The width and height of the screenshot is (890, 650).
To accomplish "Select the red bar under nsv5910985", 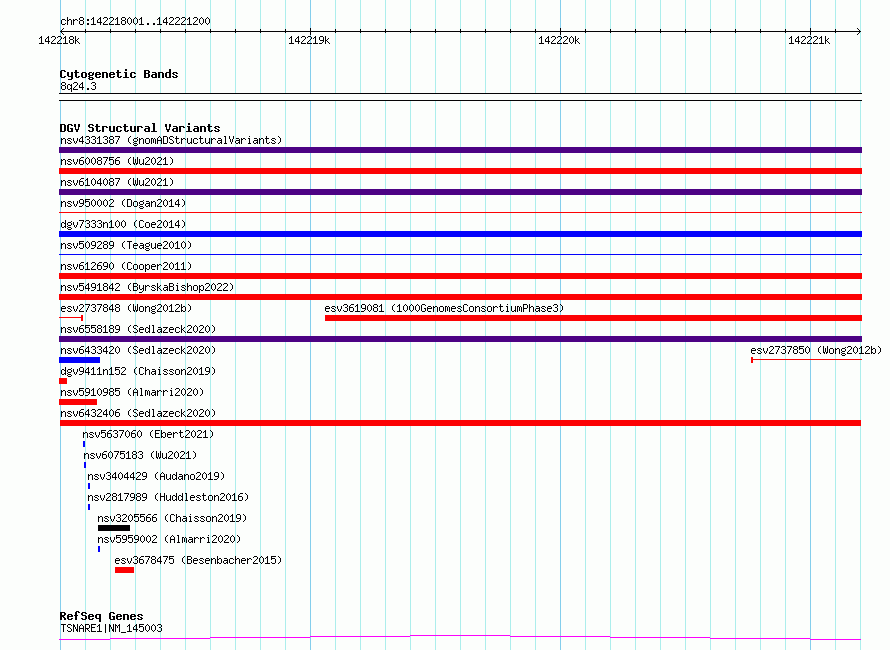I will [78, 402].
